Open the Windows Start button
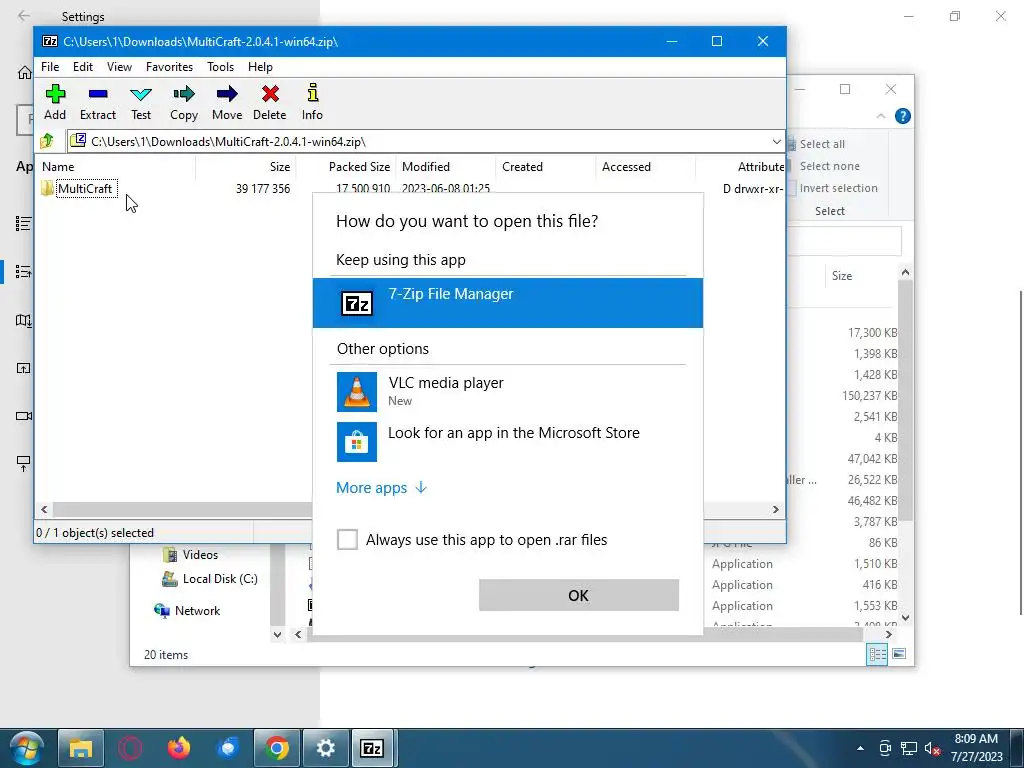 click(x=26, y=748)
